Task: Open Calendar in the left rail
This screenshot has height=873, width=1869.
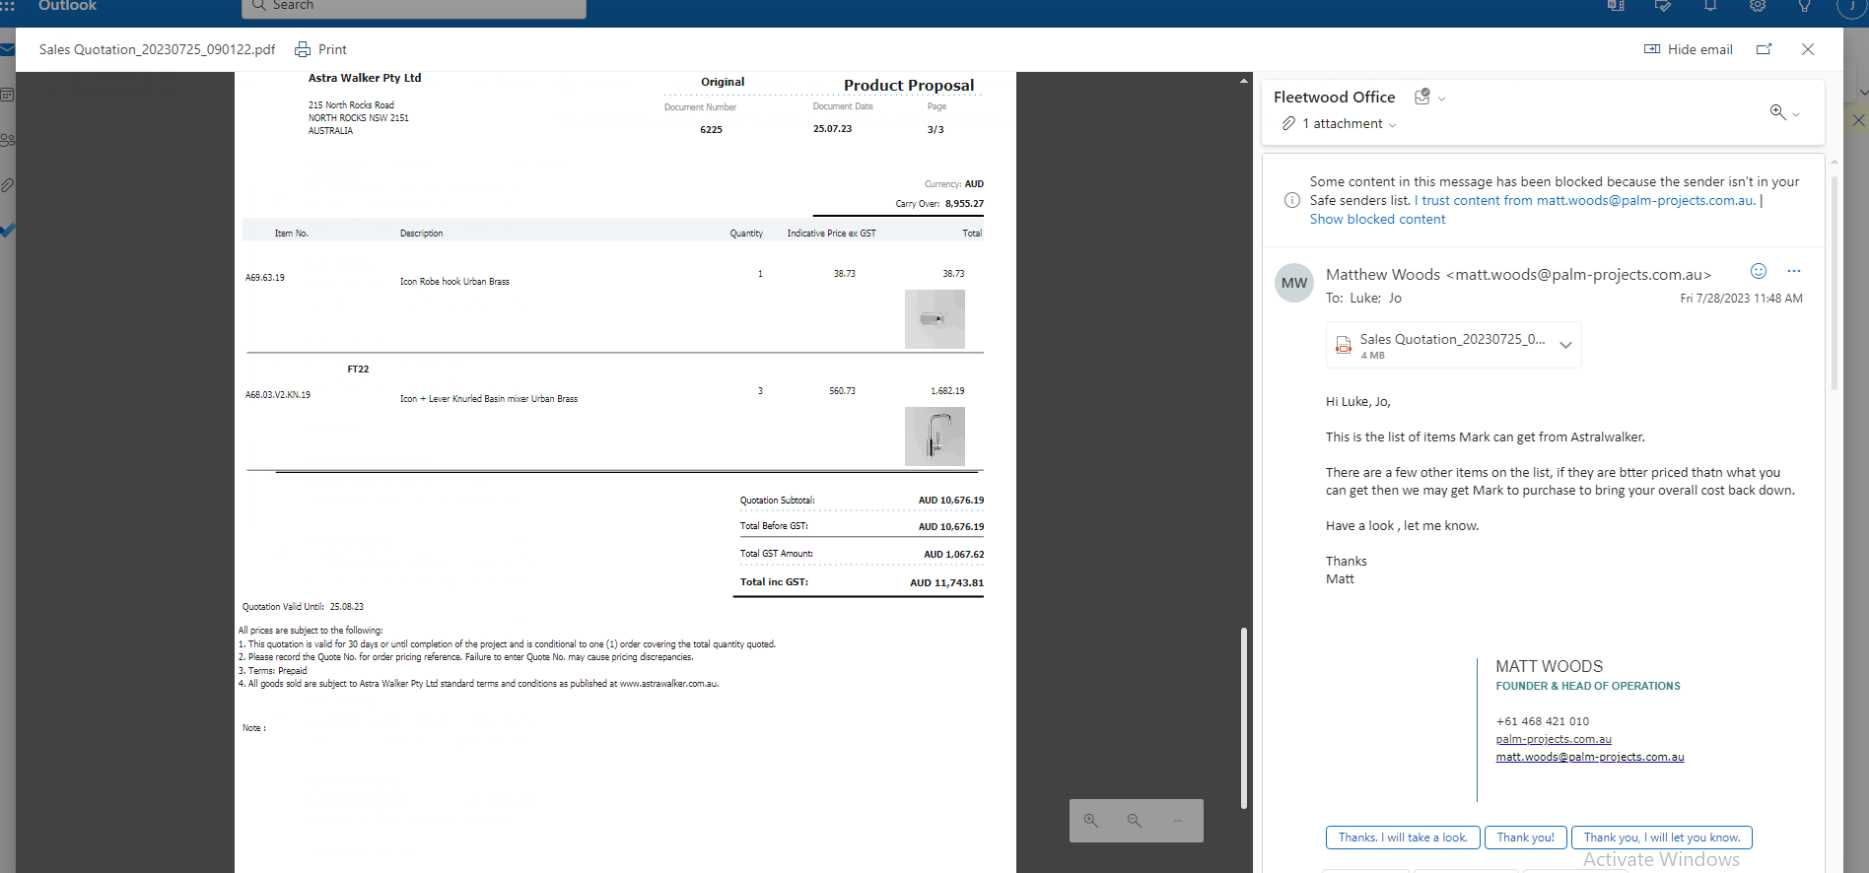Action: pyautogui.click(x=7, y=95)
